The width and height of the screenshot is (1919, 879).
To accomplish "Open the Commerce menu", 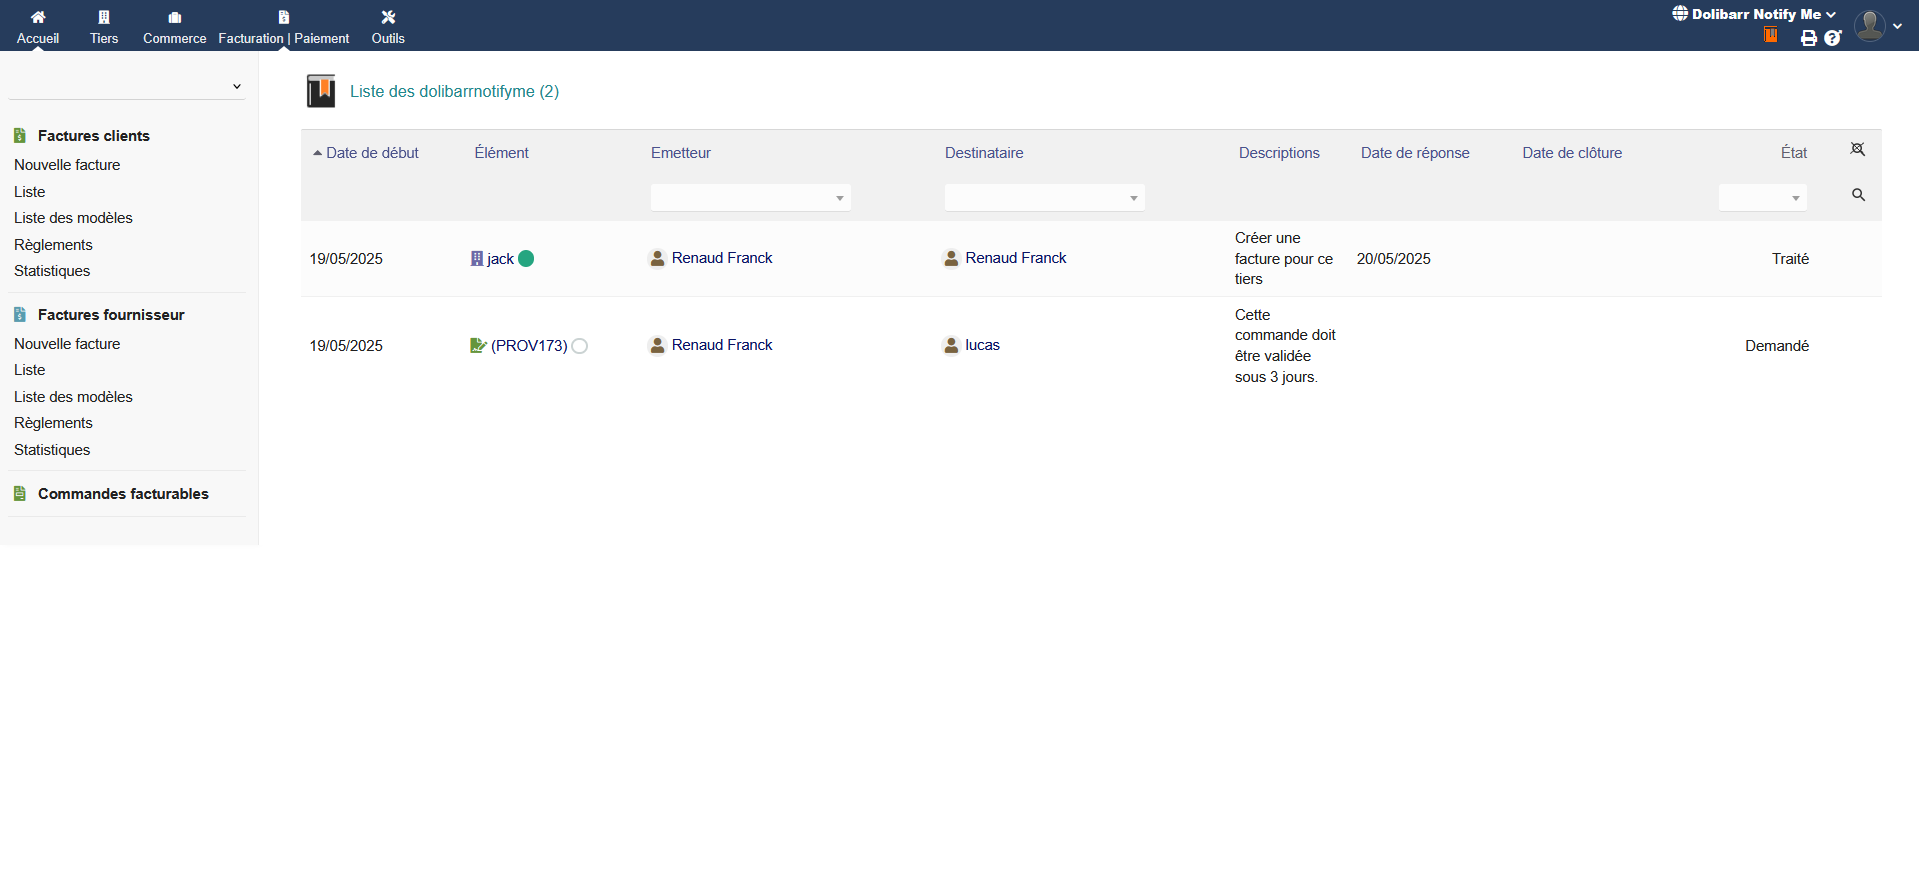I will coord(174,26).
